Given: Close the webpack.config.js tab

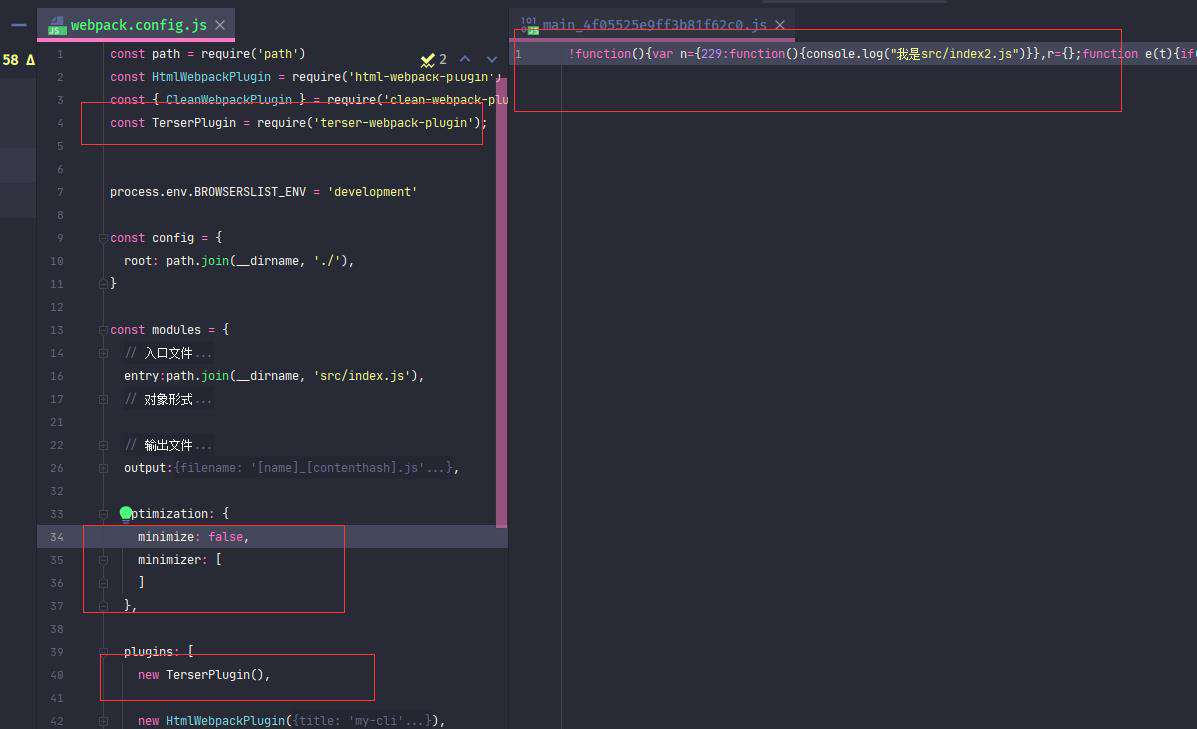Looking at the screenshot, I should point(220,25).
